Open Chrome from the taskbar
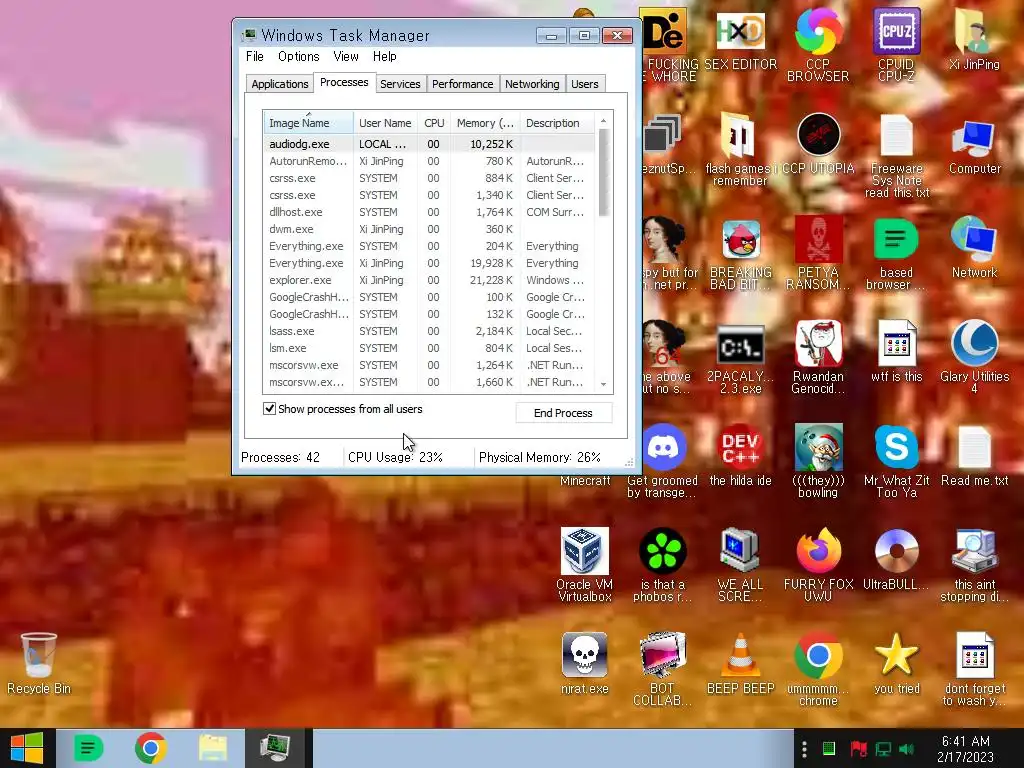The width and height of the screenshot is (1024, 768). [150, 748]
